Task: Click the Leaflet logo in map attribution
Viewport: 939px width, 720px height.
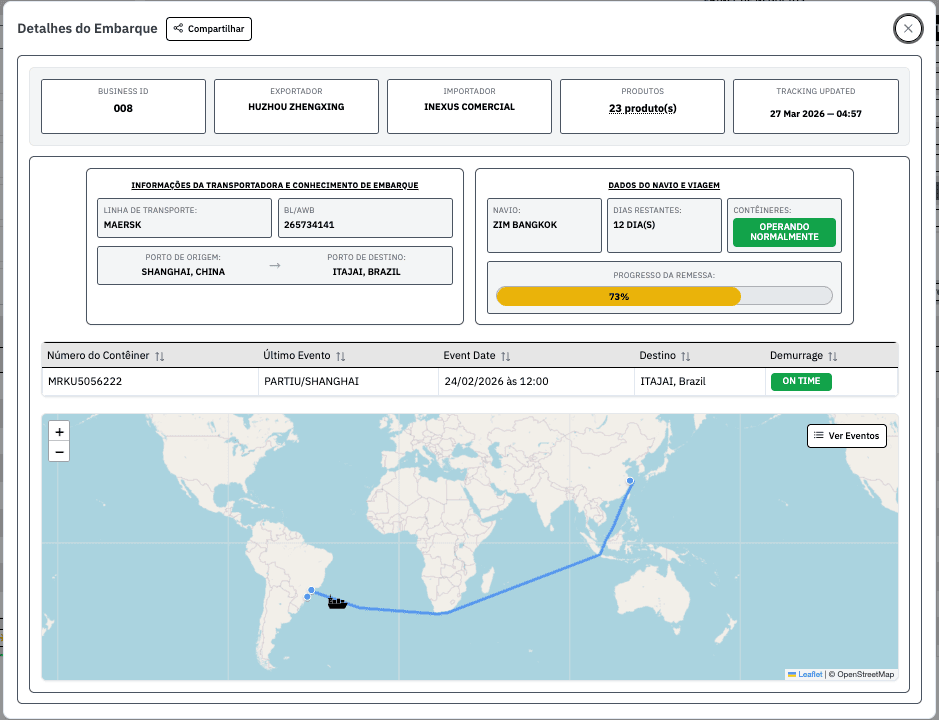Action: coord(804,674)
